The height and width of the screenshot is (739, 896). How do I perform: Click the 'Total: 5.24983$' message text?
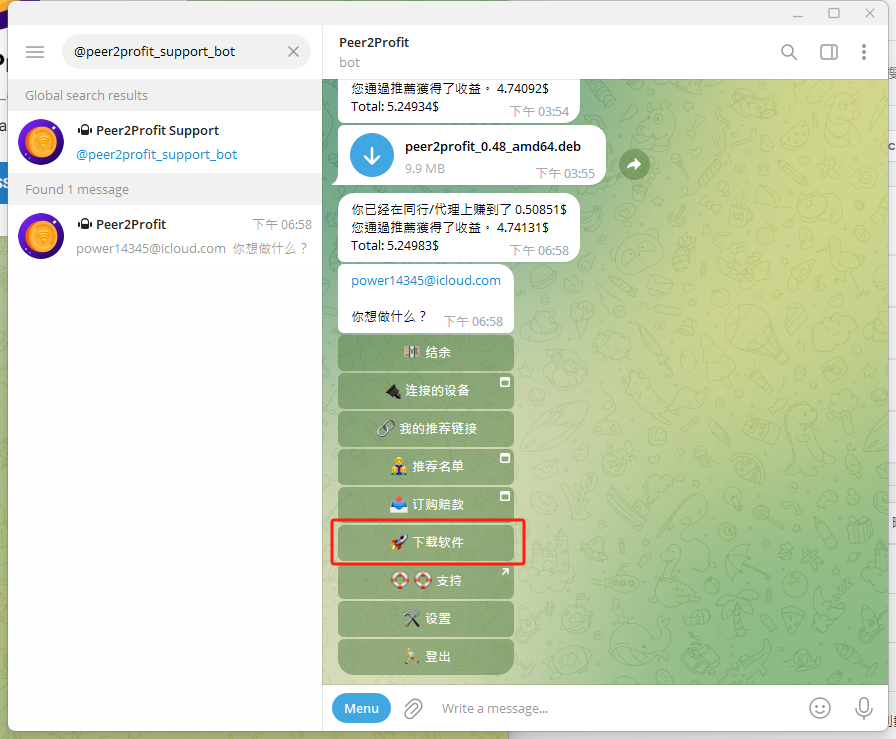395,246
